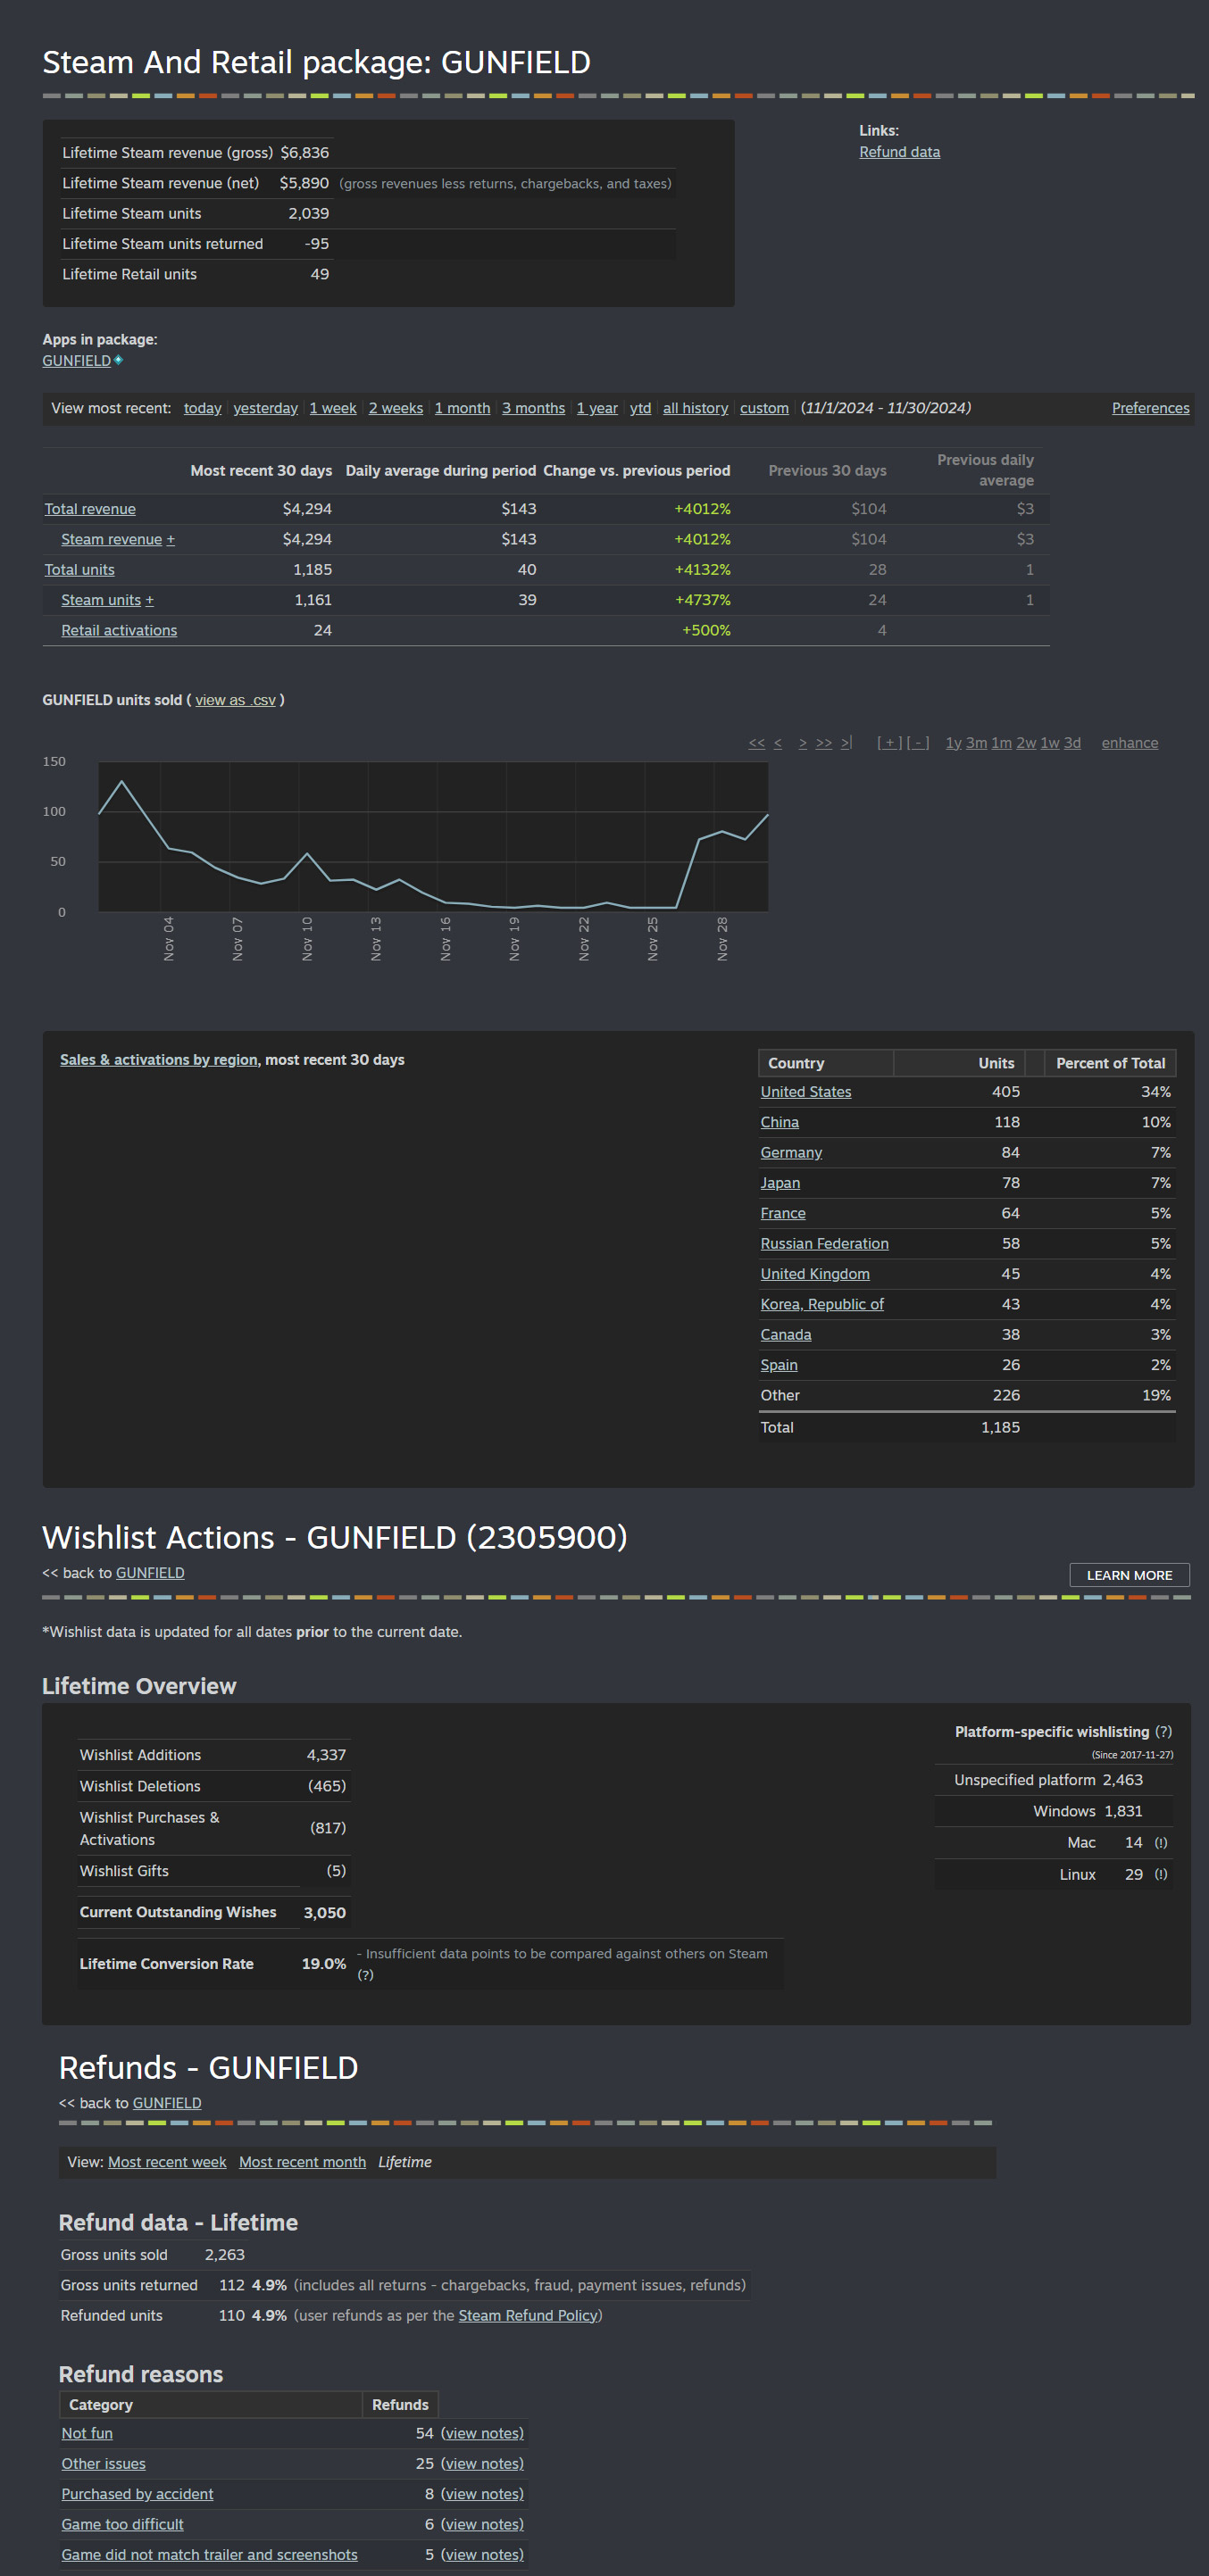
Task: Zoom out chart with [-]
Action: (x=918, y=743)
